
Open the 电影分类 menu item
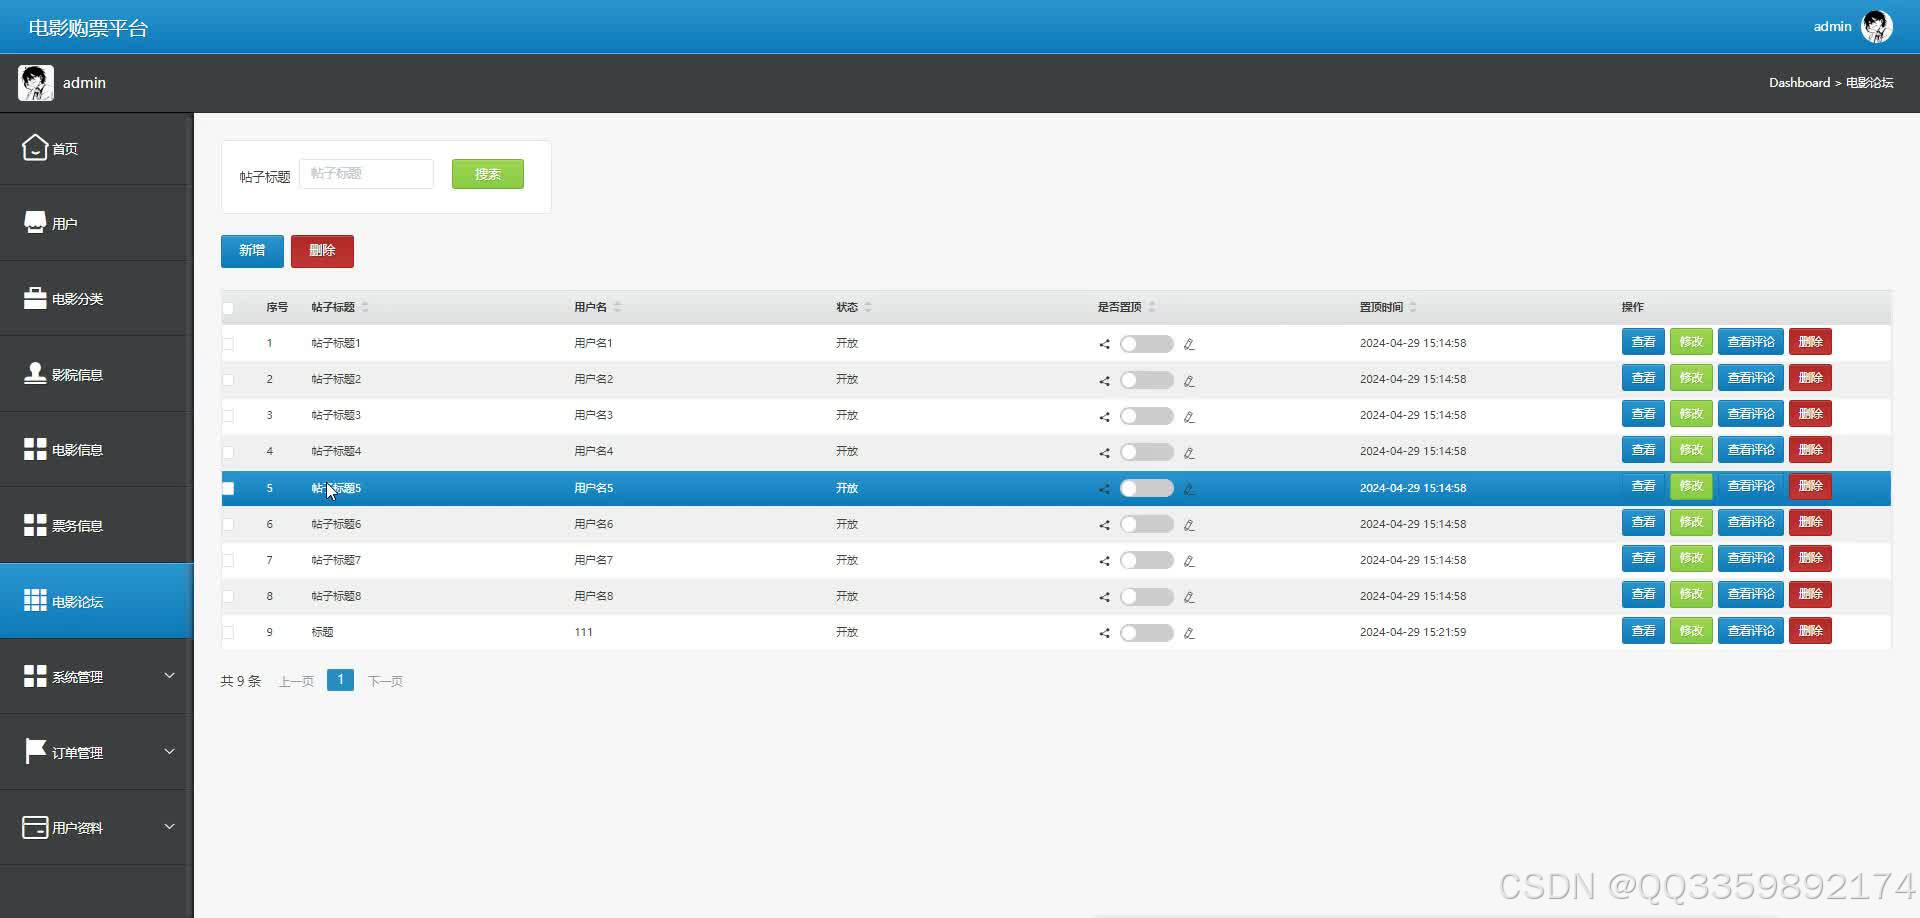tap(96, 298)
